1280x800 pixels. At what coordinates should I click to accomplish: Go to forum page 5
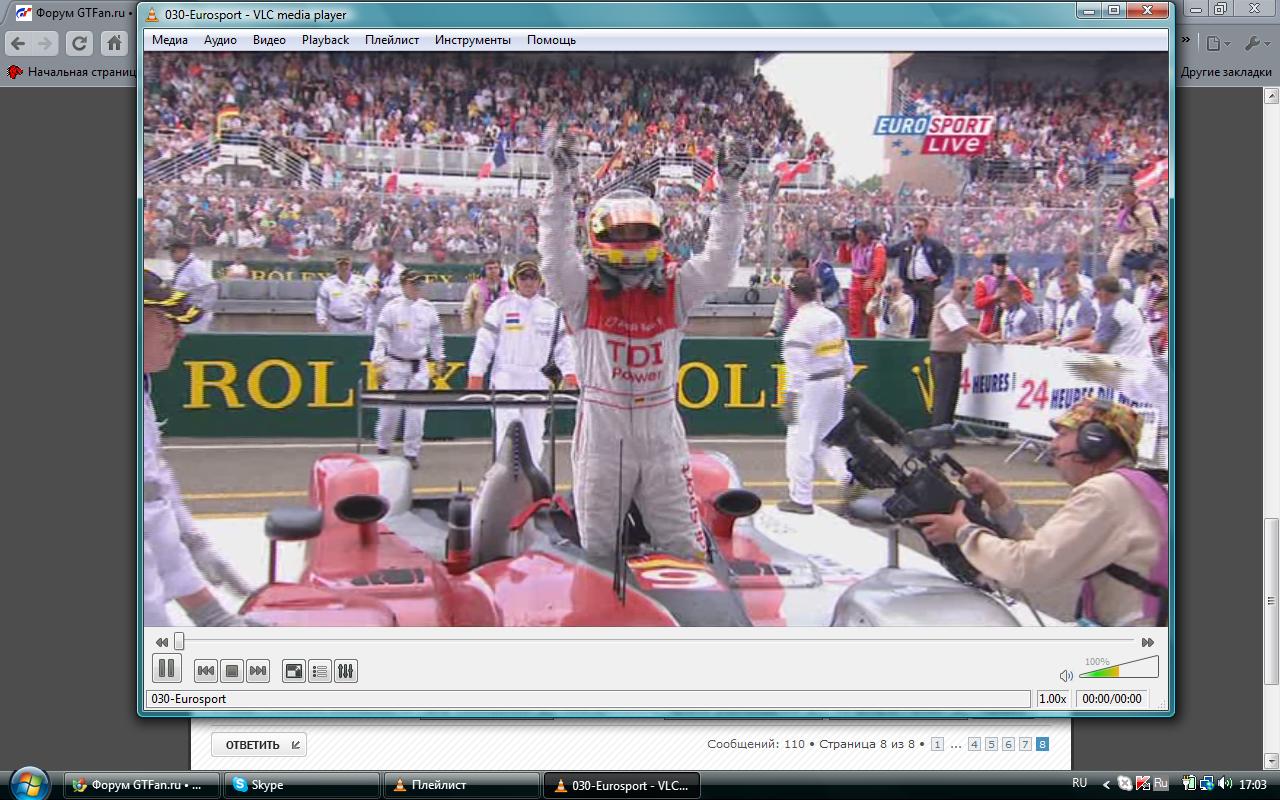tap(991, 744)
